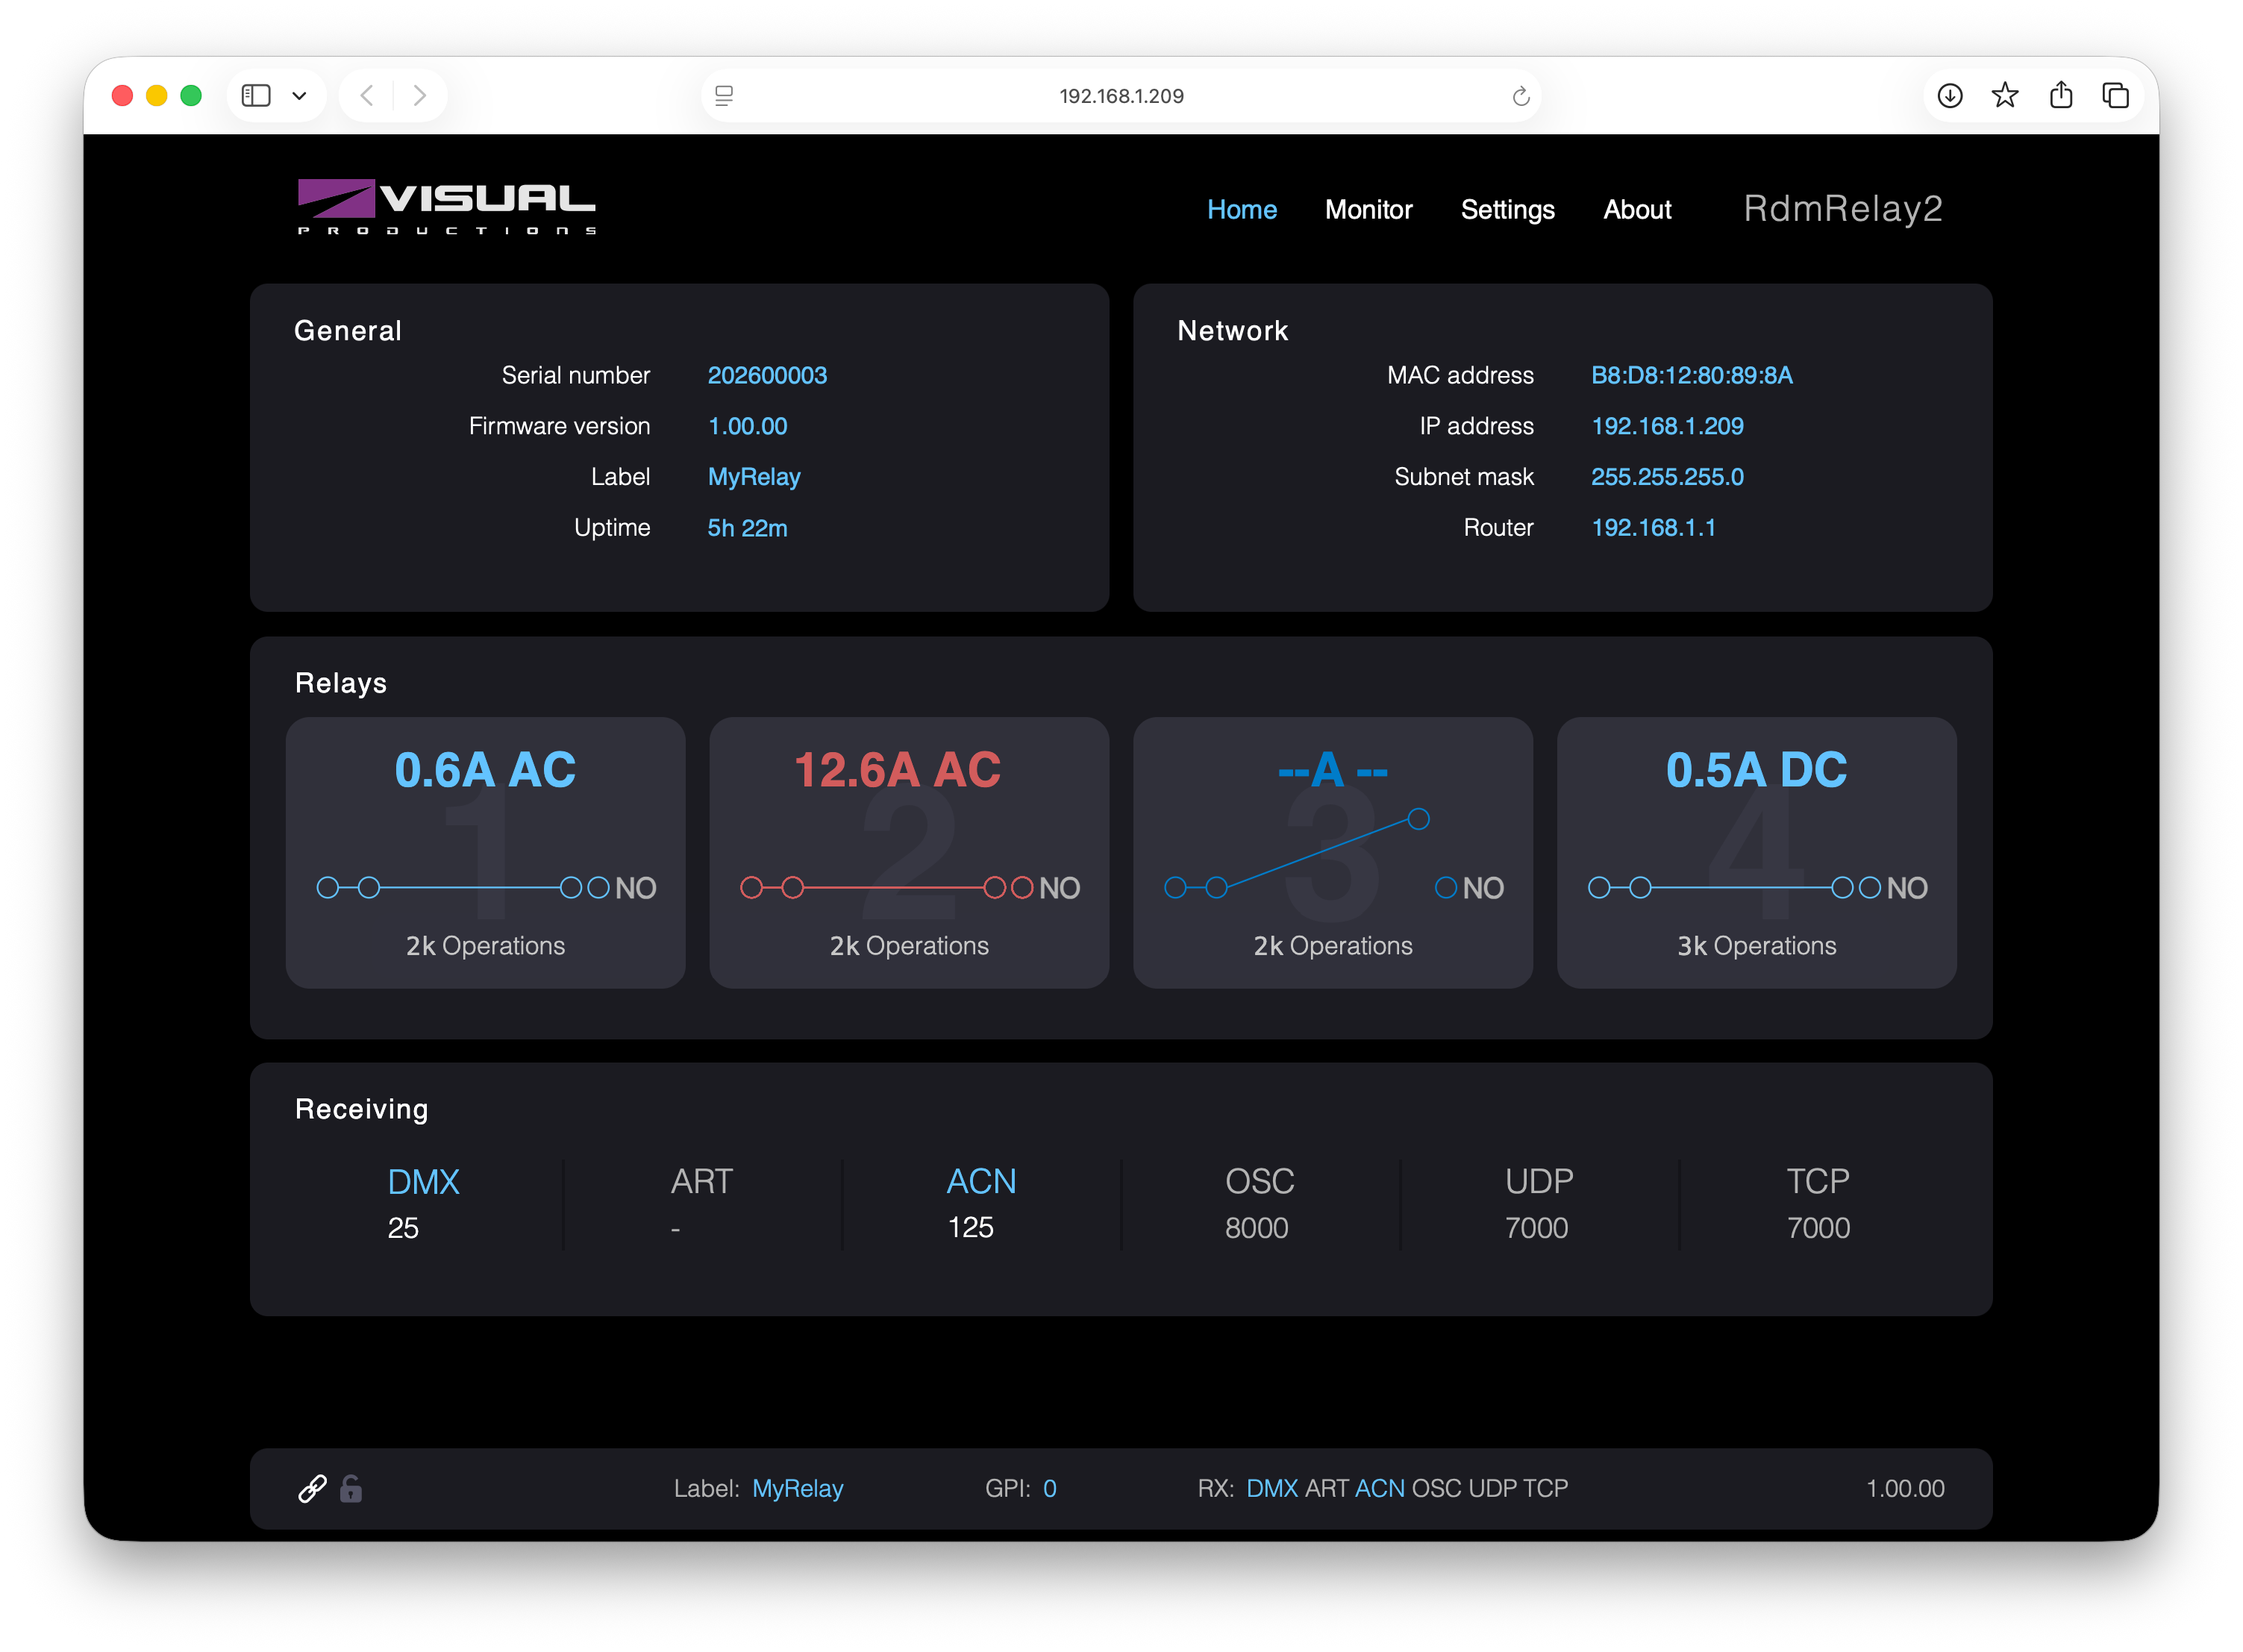Viewport: 2243px width, 1652px height.
Task: Open the page settings reader menu icon
Action: (x=724, y=96)
